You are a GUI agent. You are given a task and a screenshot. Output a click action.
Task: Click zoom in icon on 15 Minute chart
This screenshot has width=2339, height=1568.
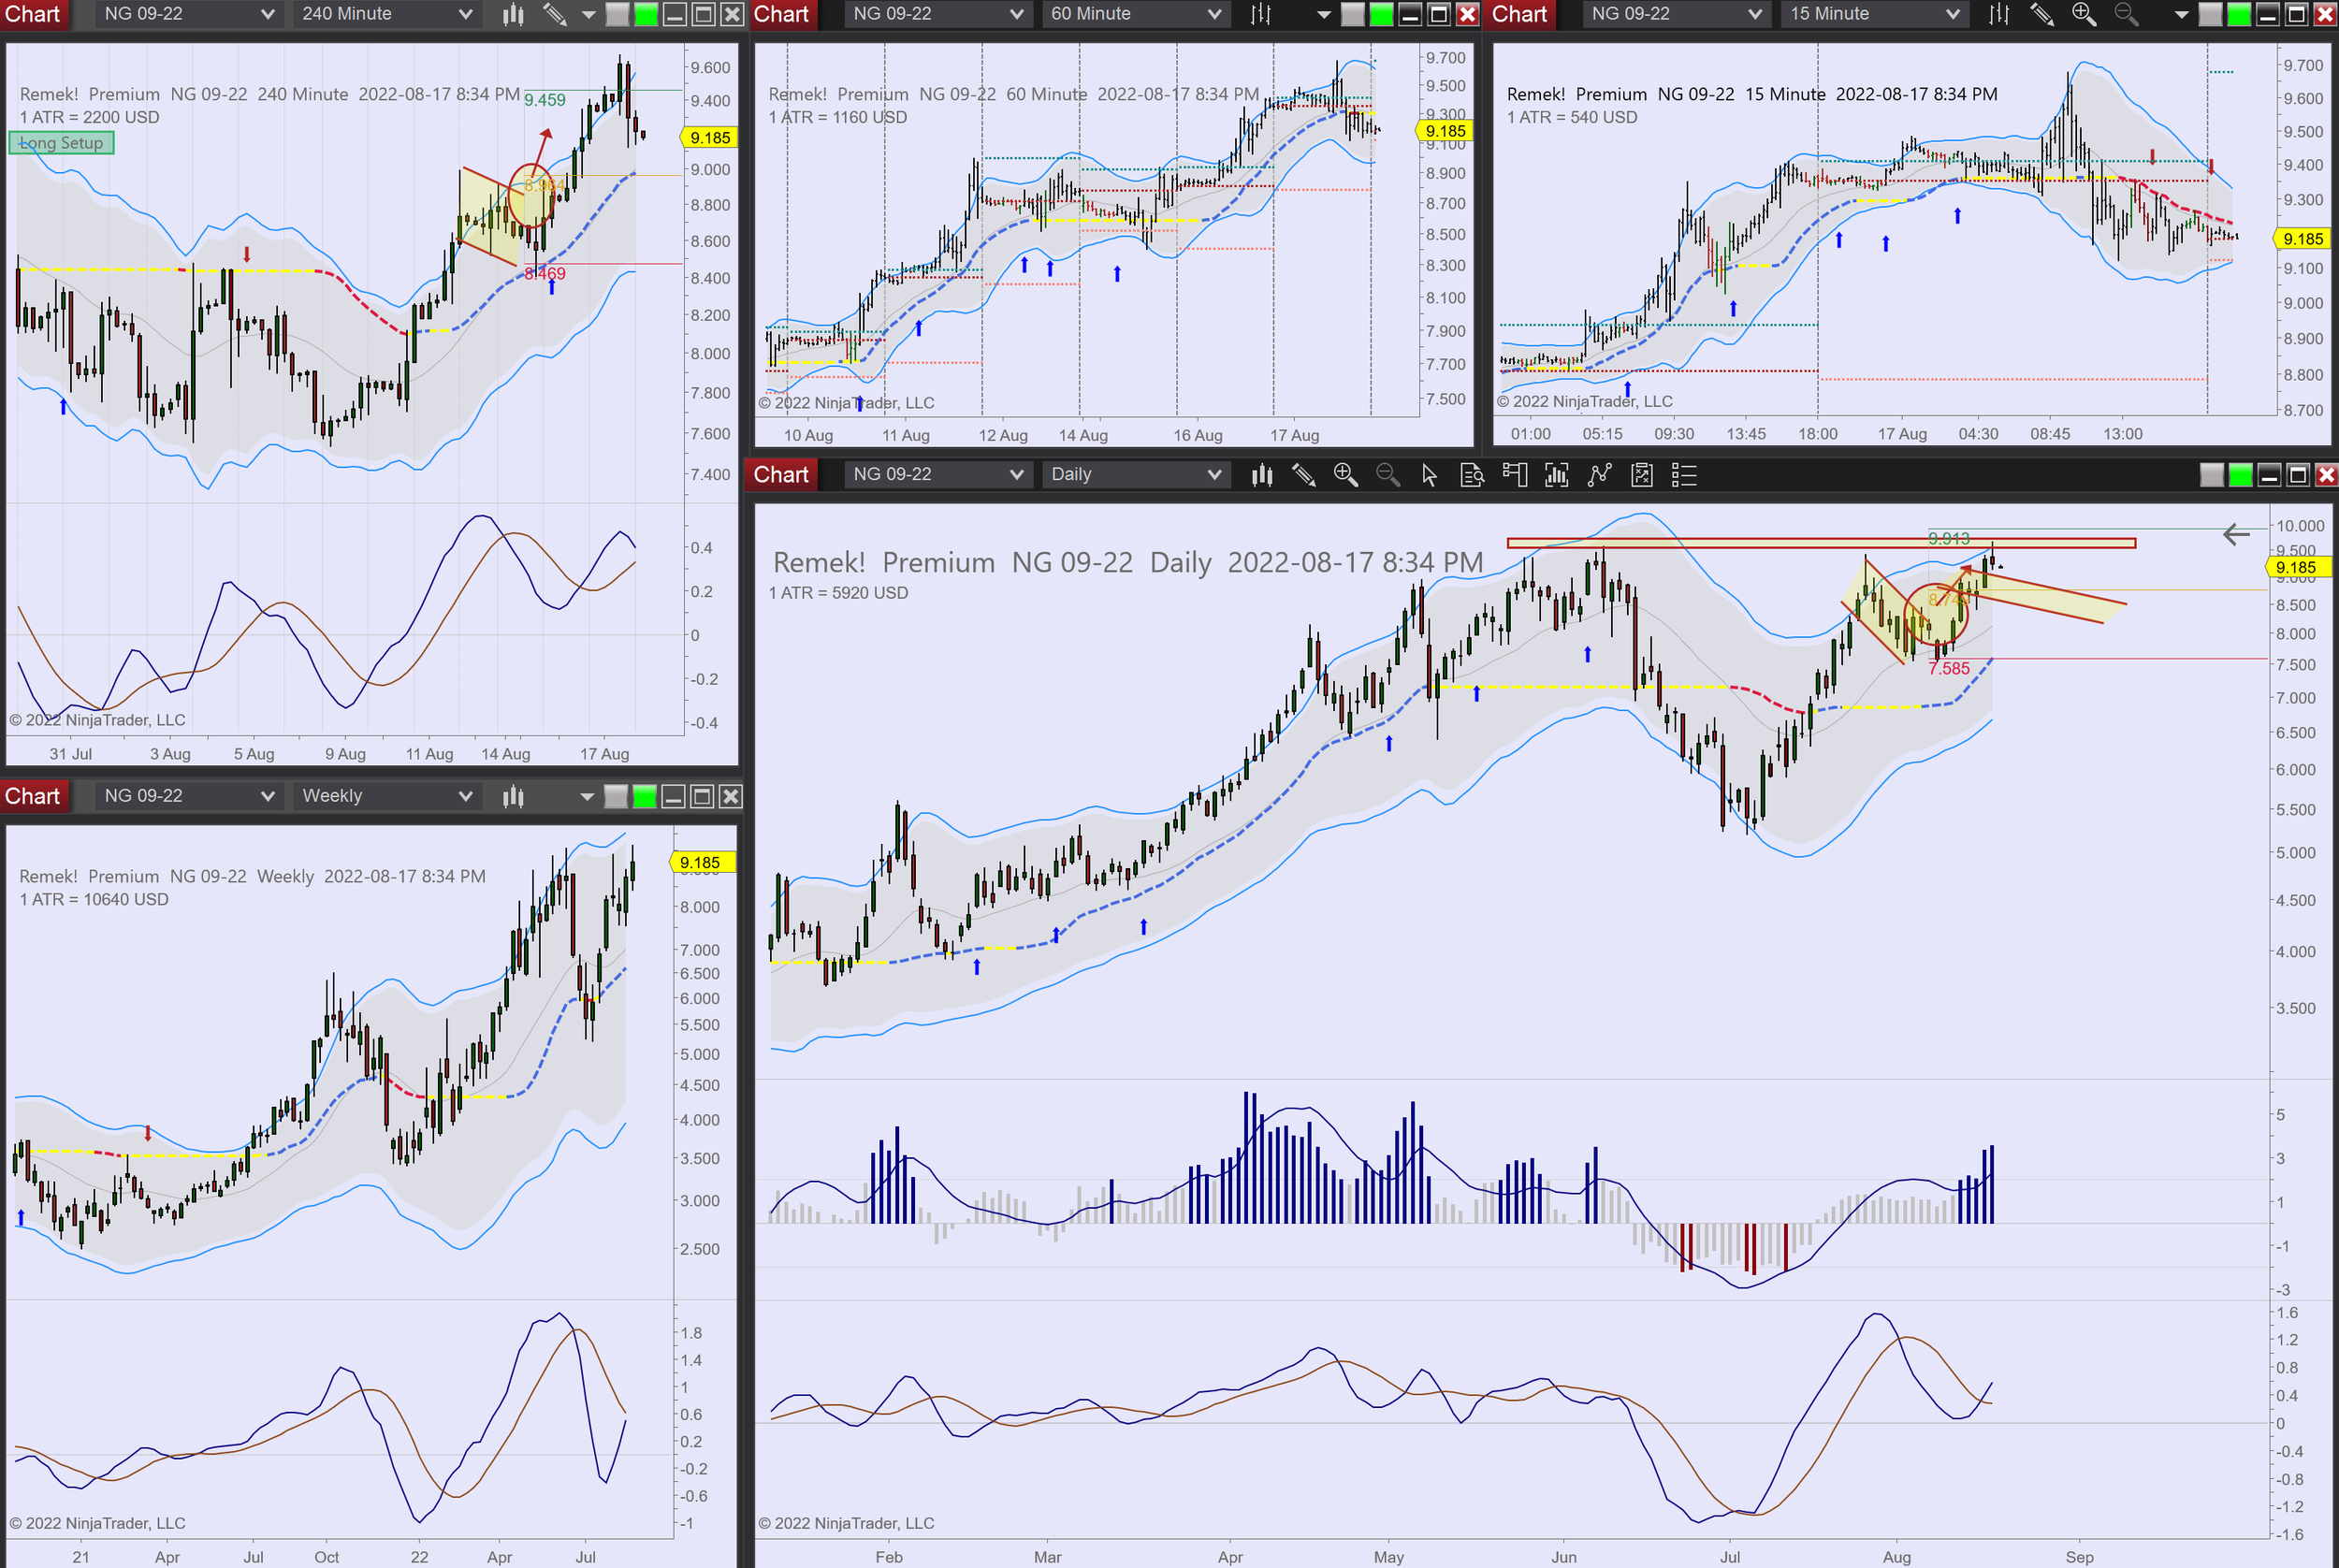click(2083, 14)
